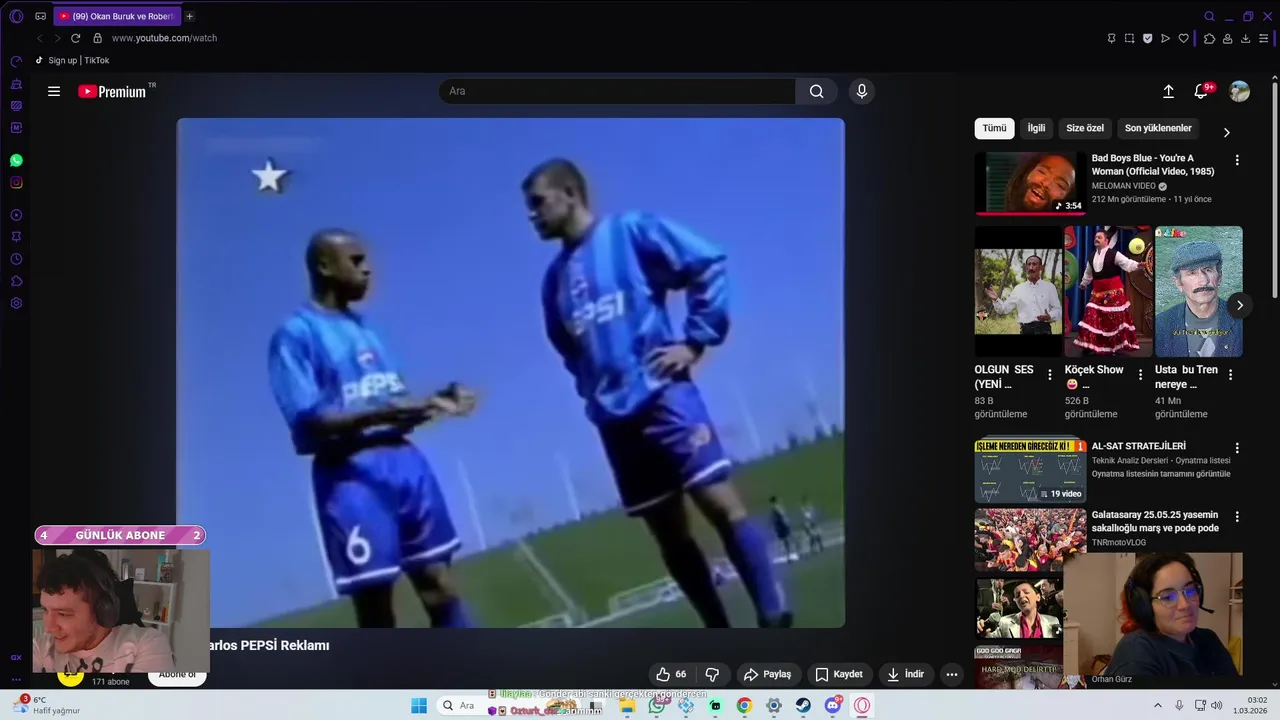Click the Paylaş share button
The width and height of the screenshot is (1280, 720).
pyautogui.click(x=767, y=674)
